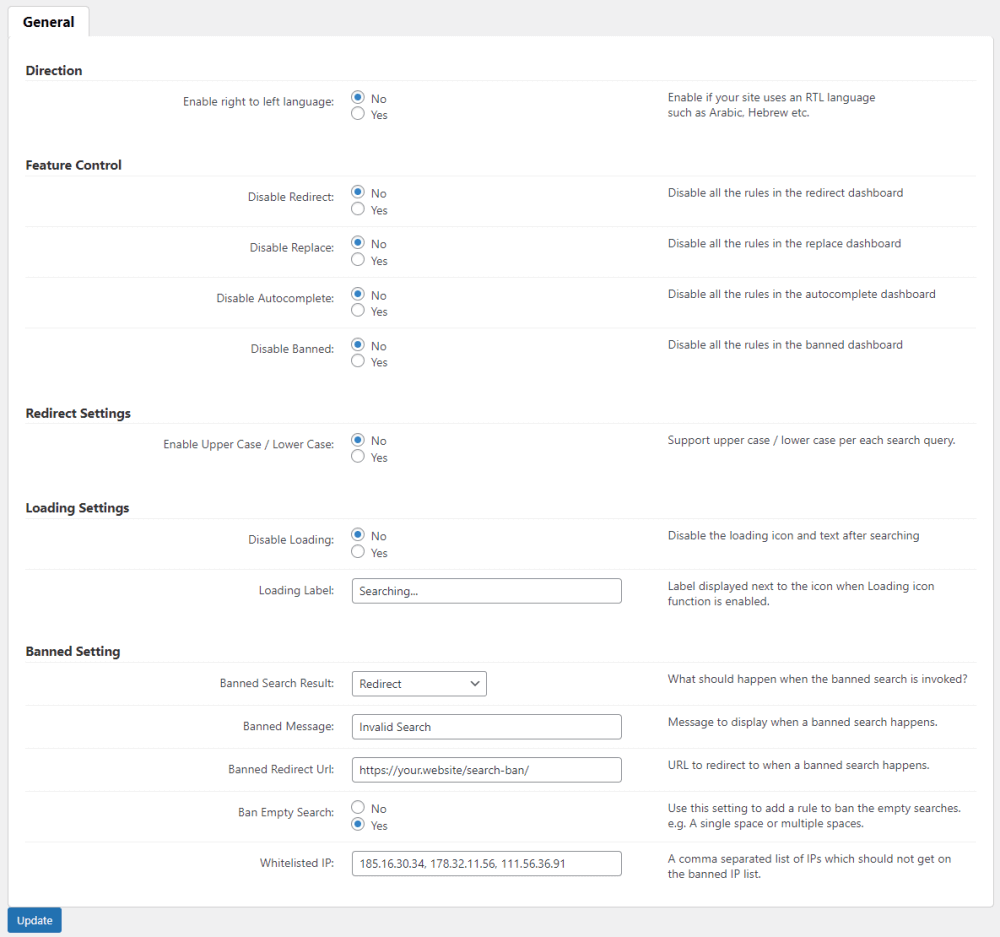Select No for Ban Empty Search
Viewport: 1000px width, 937px height.
pyautogui.click(x=358, y=808)
